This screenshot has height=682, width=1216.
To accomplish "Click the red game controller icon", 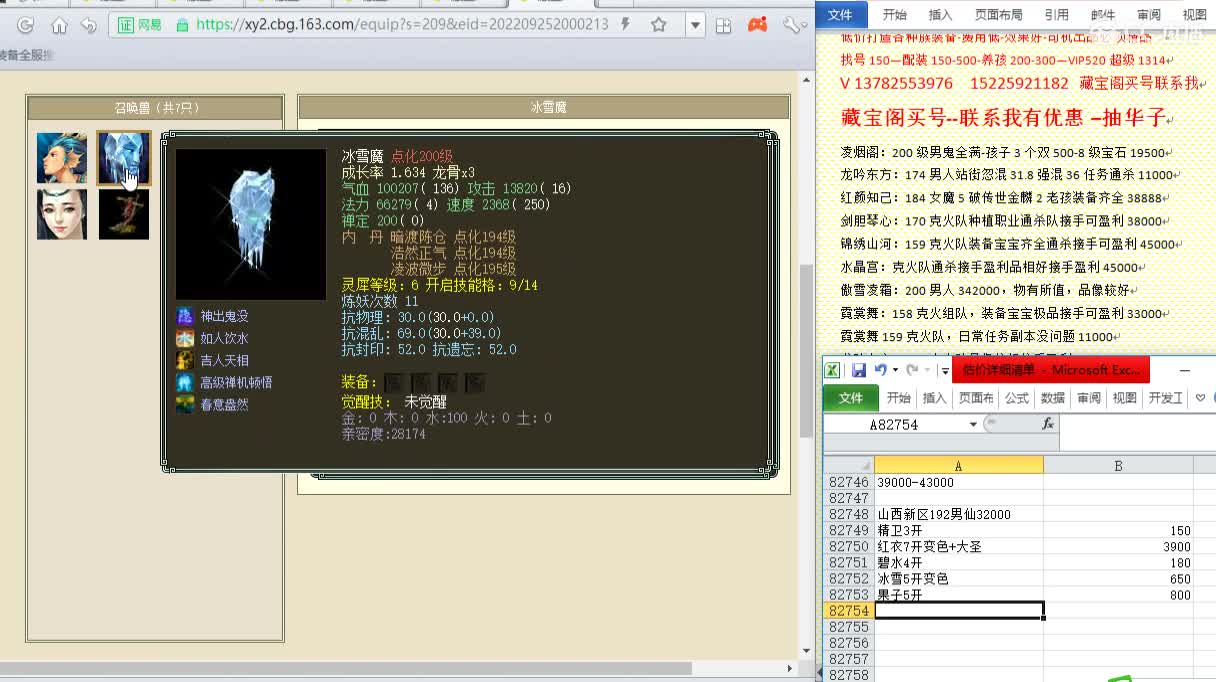I will click(759, 24).
